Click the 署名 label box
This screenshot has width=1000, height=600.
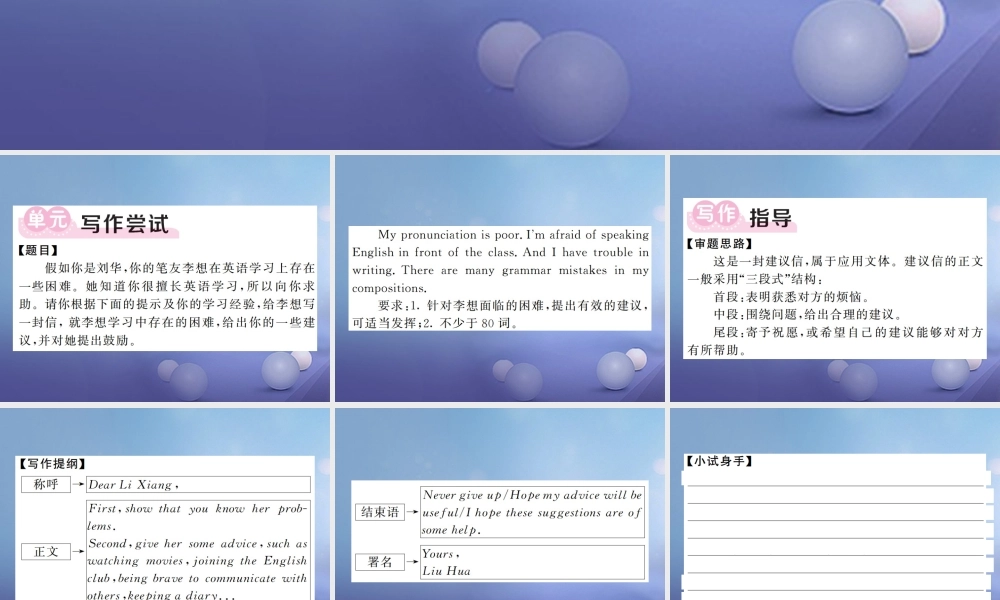[379, 562]
